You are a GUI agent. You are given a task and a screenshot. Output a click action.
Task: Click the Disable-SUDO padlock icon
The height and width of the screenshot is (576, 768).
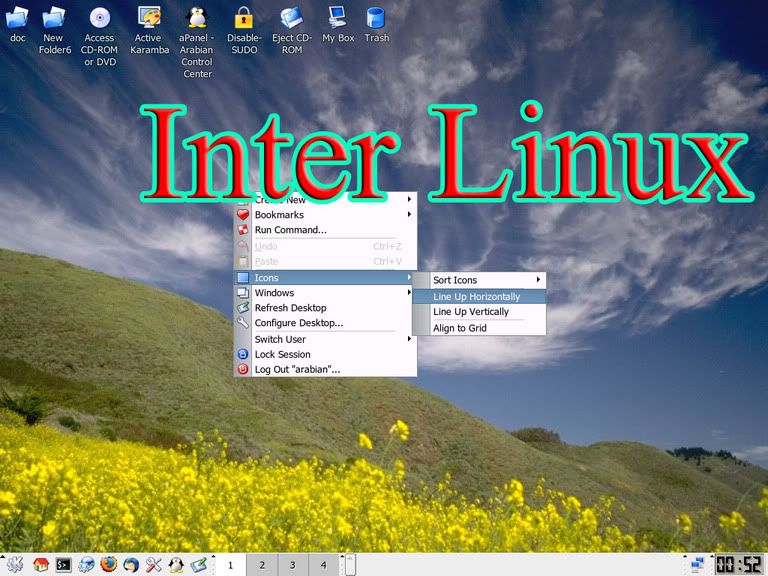click(x=243, y=19)
